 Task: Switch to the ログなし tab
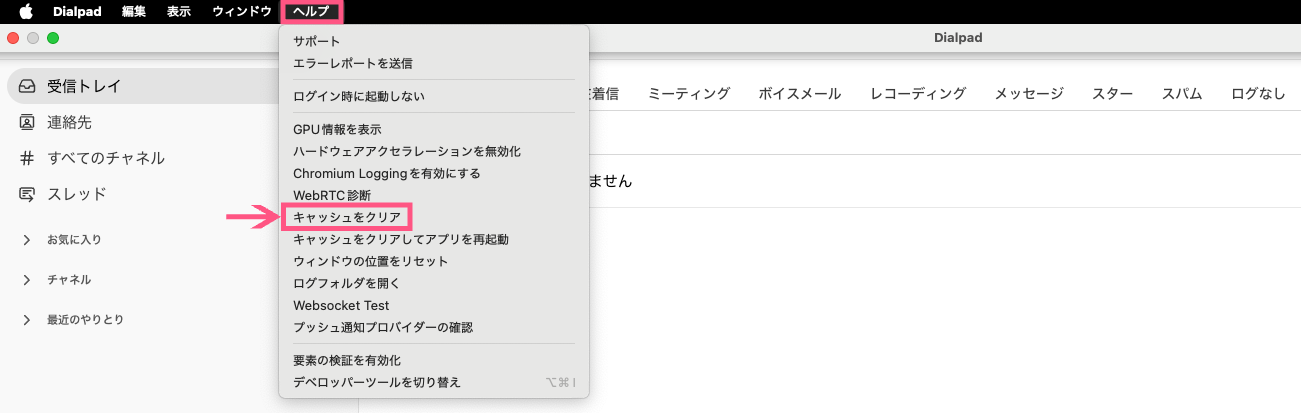[x=1259, y=94]
